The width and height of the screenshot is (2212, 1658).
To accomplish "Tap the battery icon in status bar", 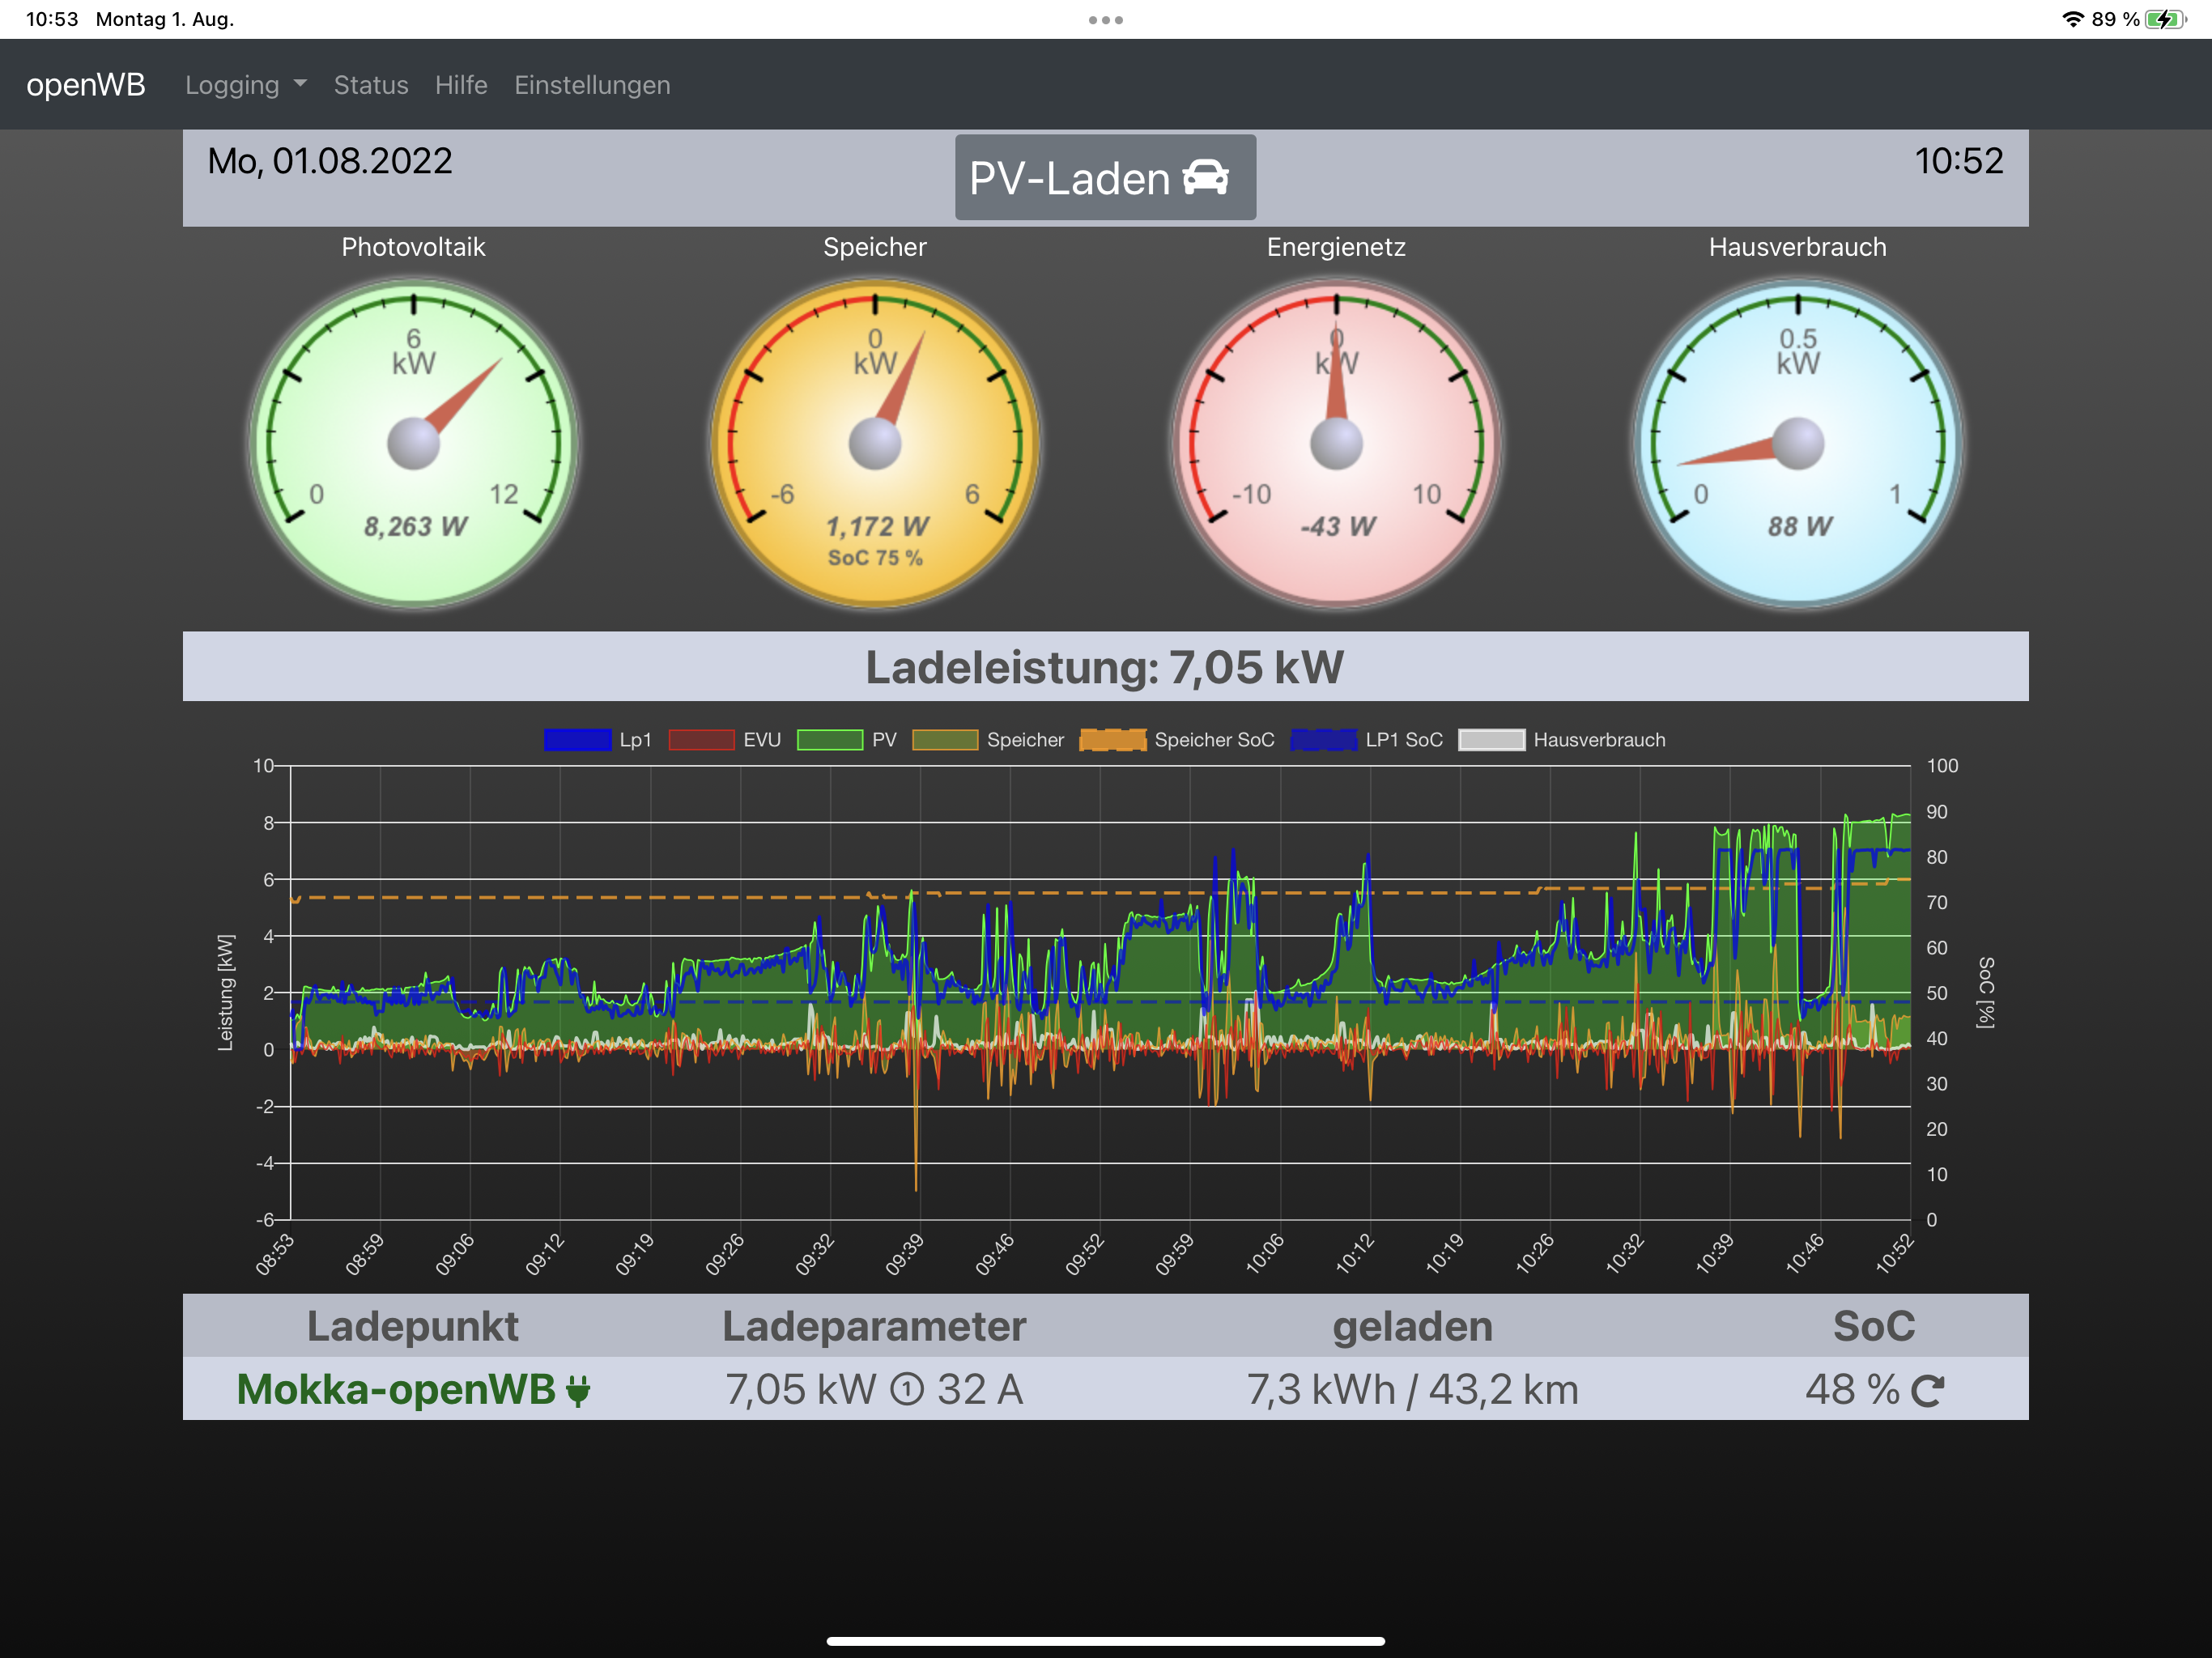I will (2164, 19).
